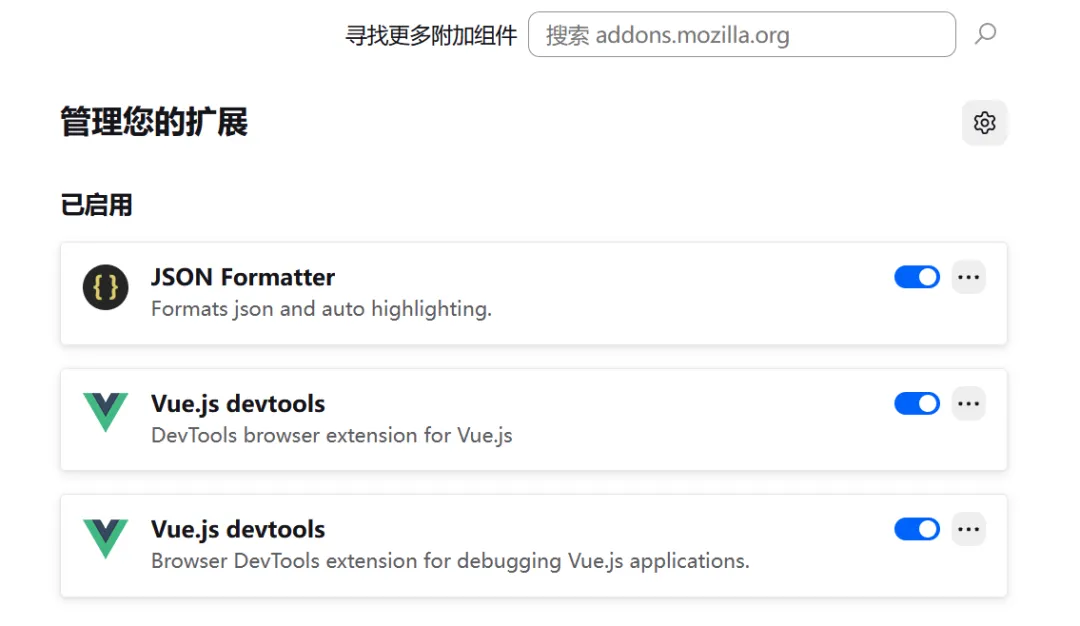
Task: Click the JSON Formatter extension title
Action: pyautogui.click(x=243, y=277)
